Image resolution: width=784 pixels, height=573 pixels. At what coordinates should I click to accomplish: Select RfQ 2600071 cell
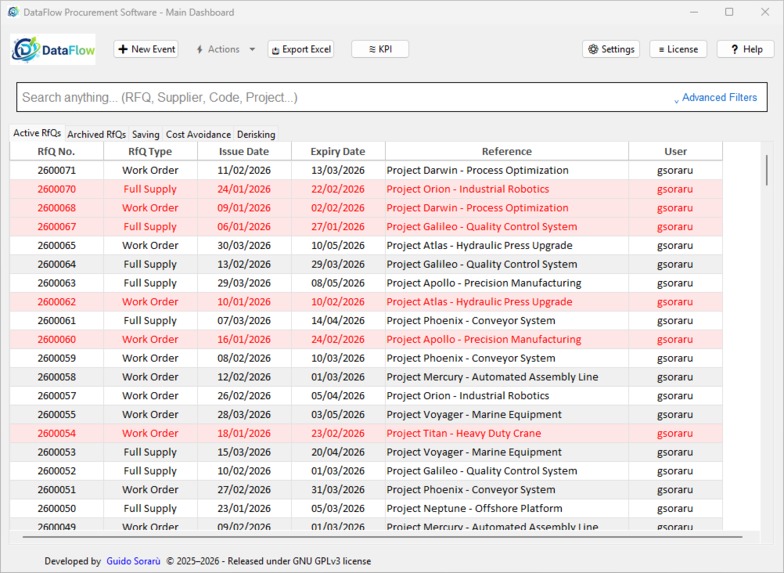[x=56, y=170]
